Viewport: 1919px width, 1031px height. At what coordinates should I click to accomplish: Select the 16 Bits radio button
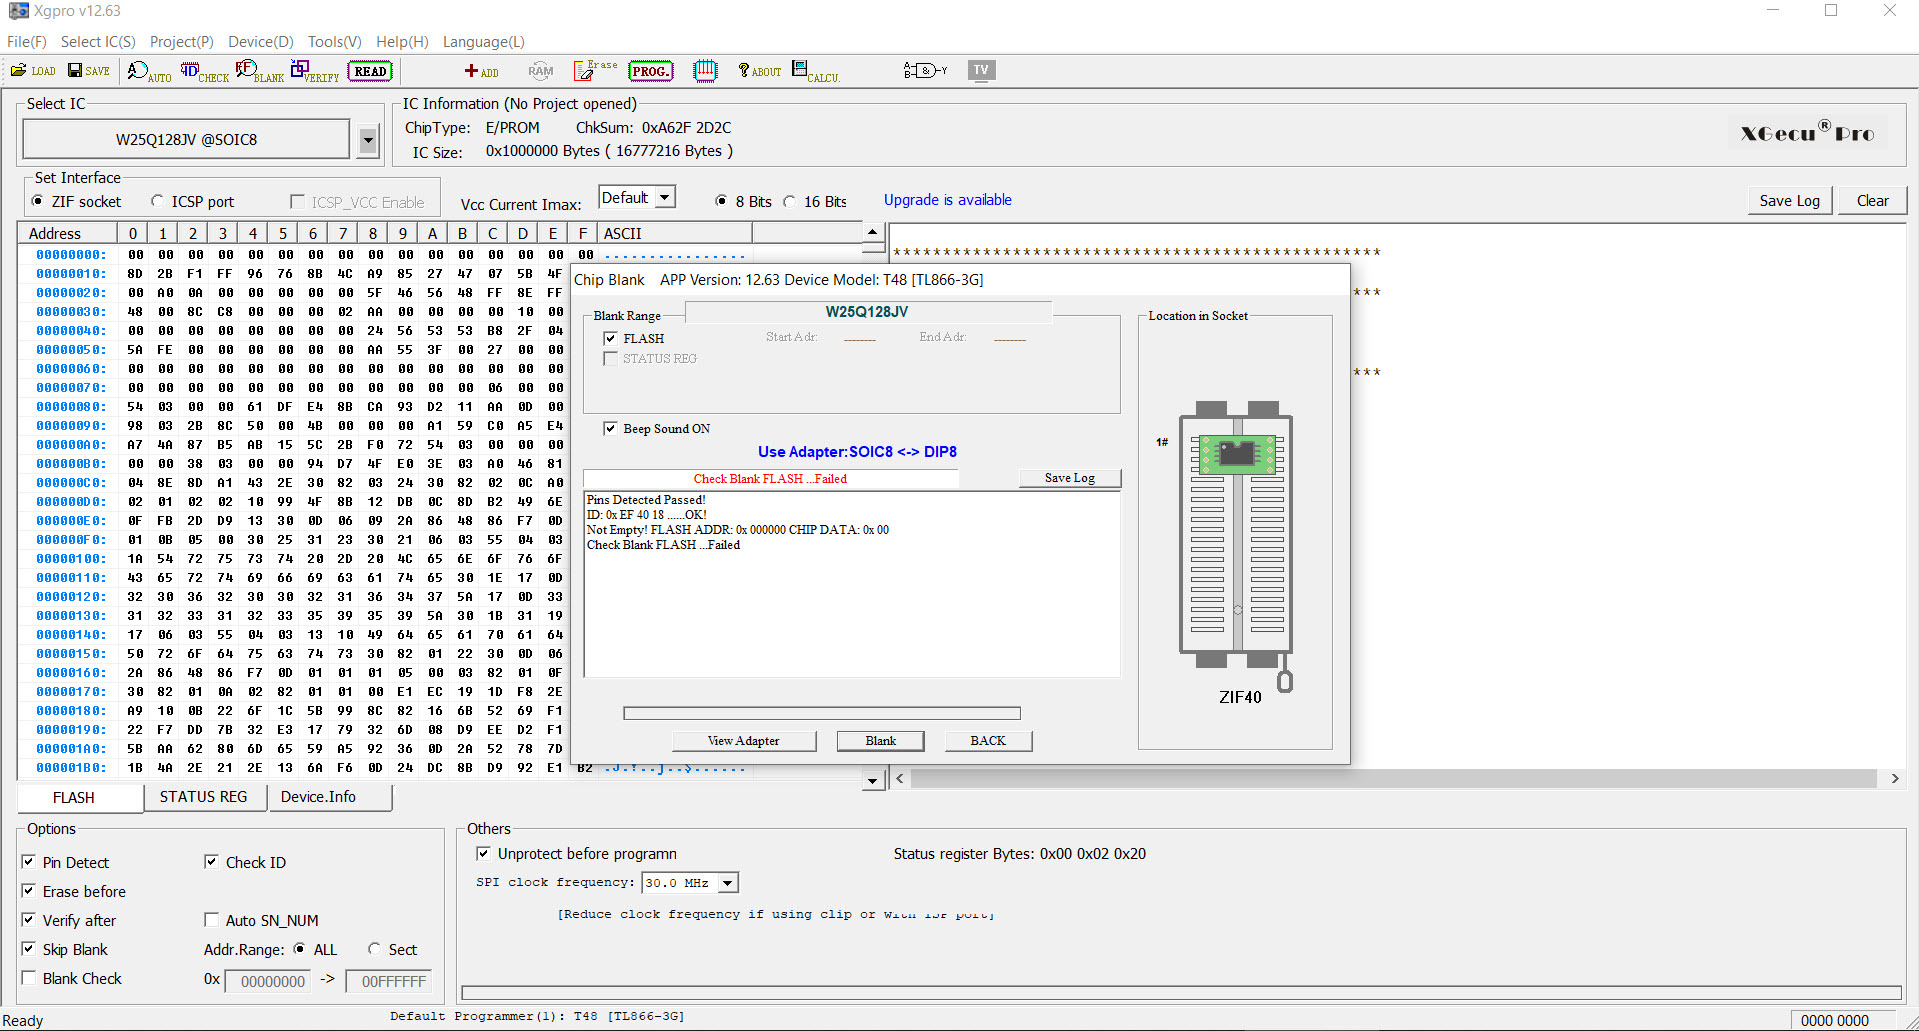790,202
